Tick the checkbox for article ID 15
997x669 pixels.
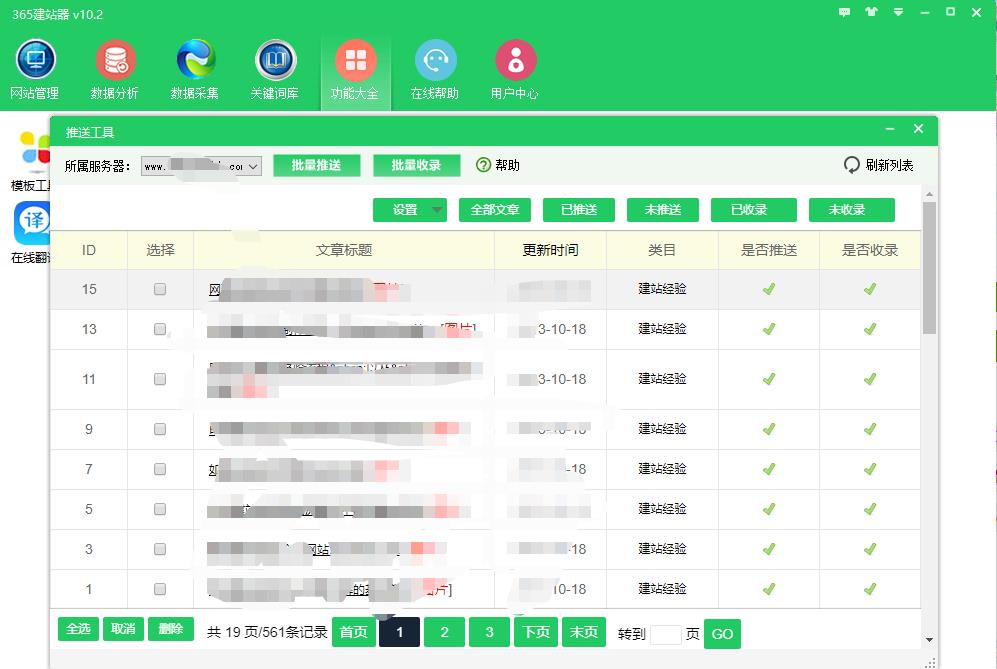(160, 289)
